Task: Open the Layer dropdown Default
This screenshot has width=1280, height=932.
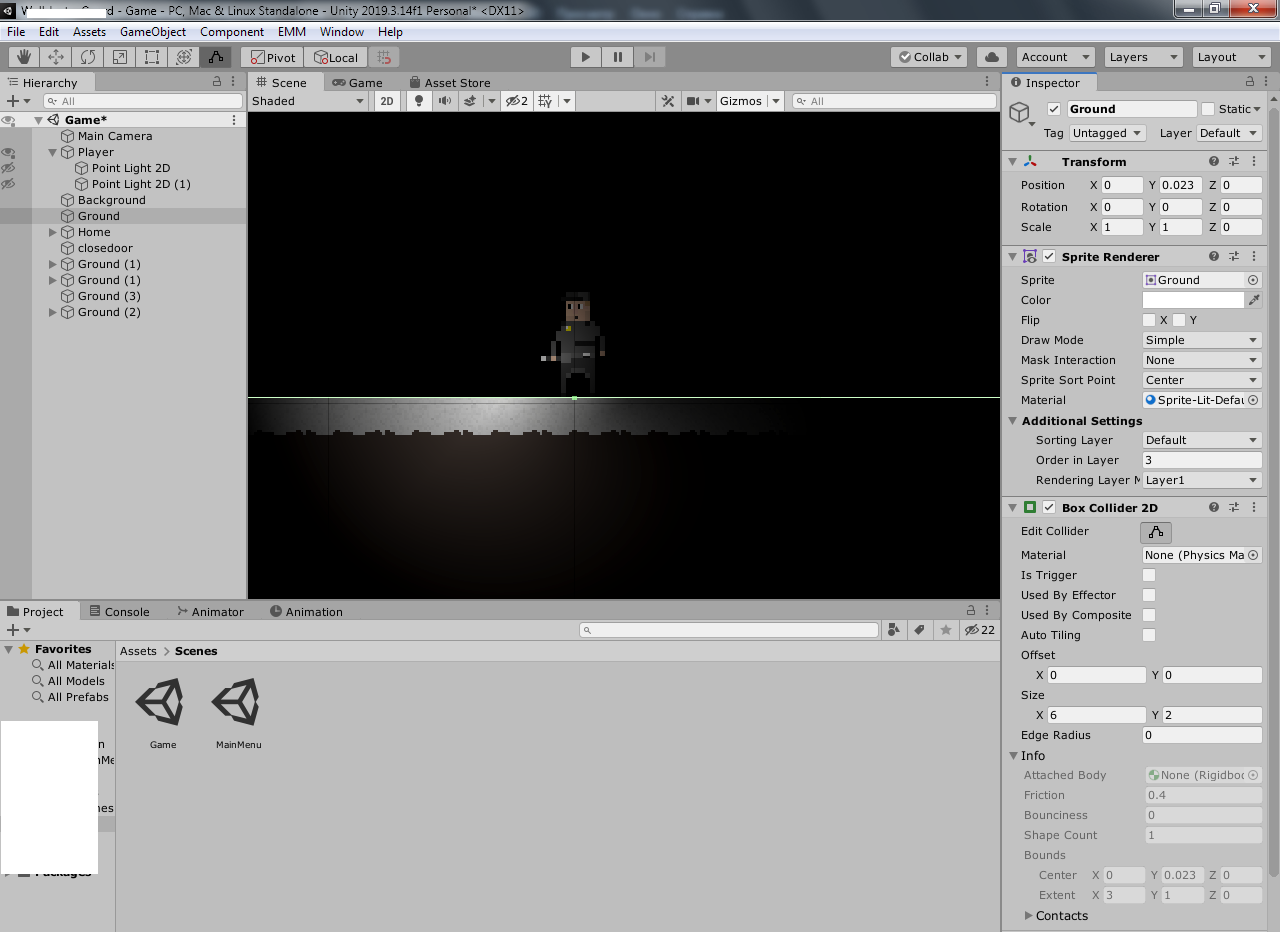Action: tap(1229, 133)
